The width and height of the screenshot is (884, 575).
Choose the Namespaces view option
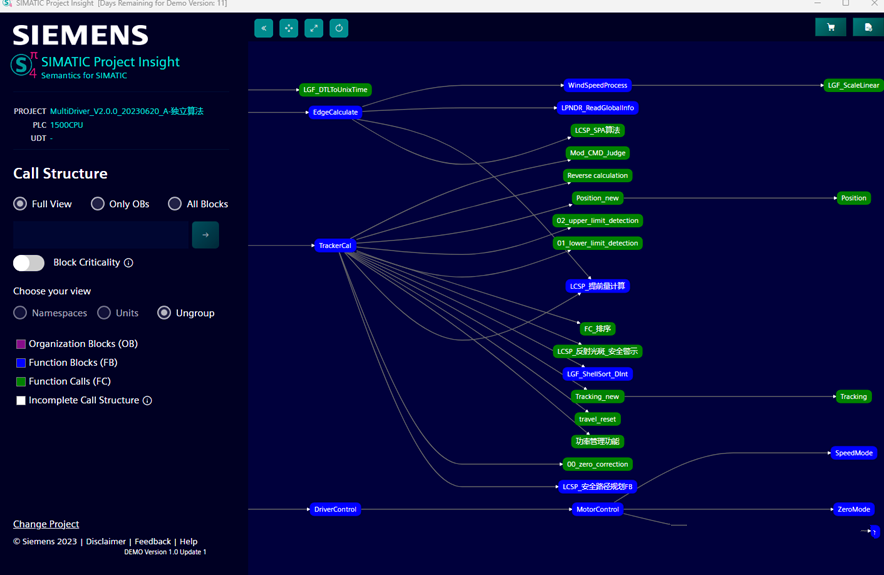[x=20, y=313]
